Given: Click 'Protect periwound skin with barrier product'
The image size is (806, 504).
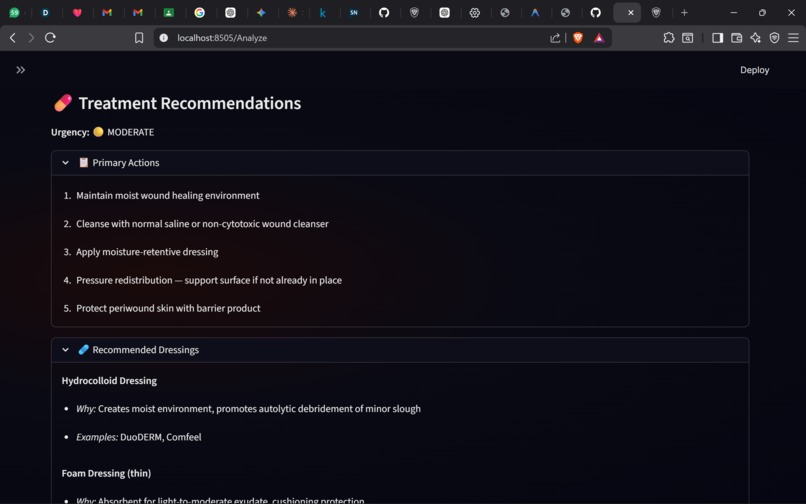Looking at the screenshot, I should 168,309.
